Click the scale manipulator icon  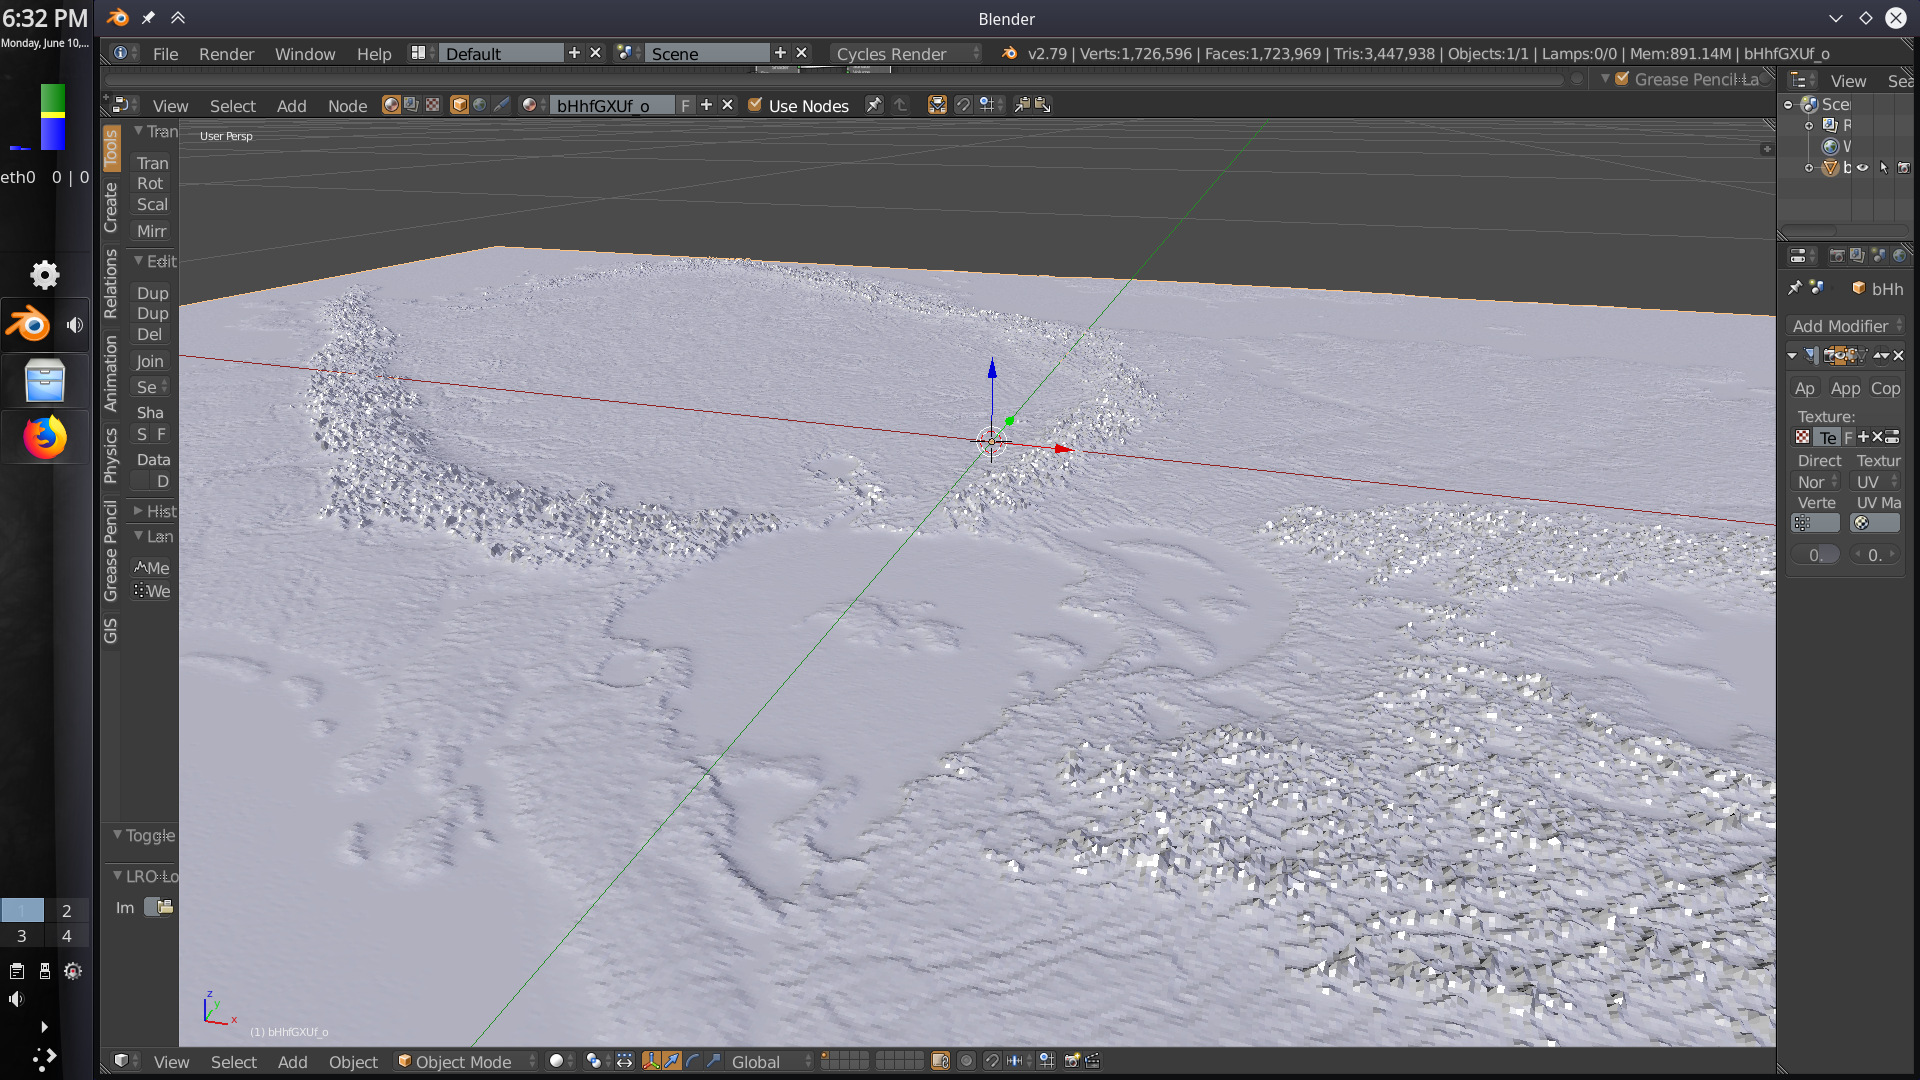(713, 1061)
